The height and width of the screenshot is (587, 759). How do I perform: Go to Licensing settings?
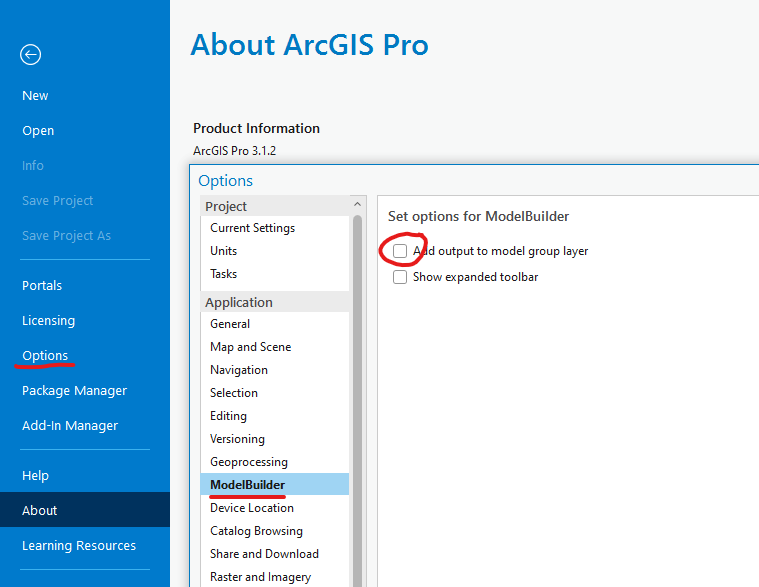48,320
